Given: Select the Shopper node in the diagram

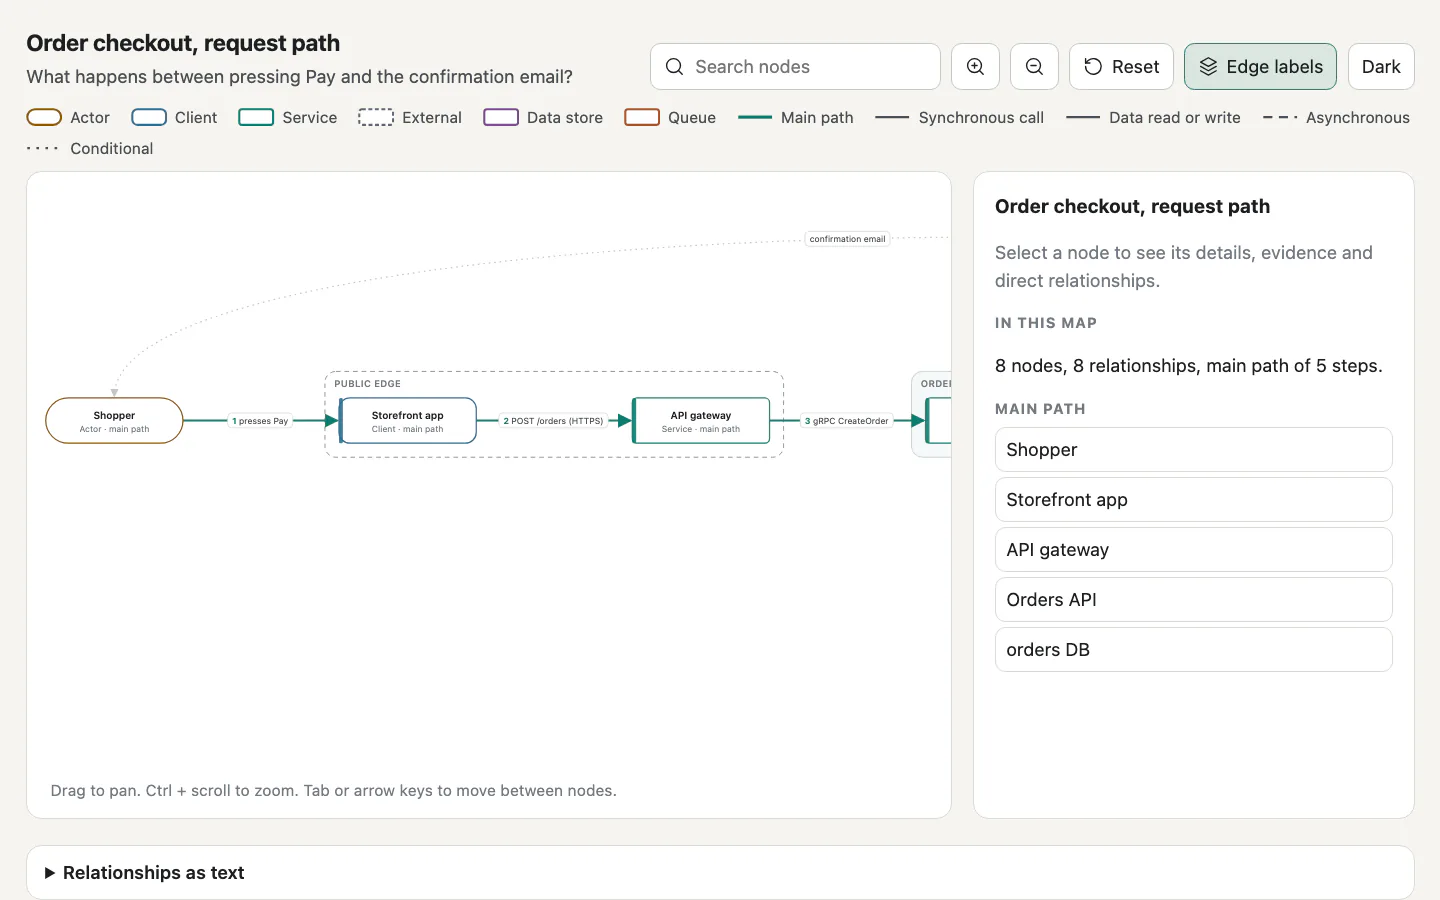Looking at the screenshot, I should 114,421.
